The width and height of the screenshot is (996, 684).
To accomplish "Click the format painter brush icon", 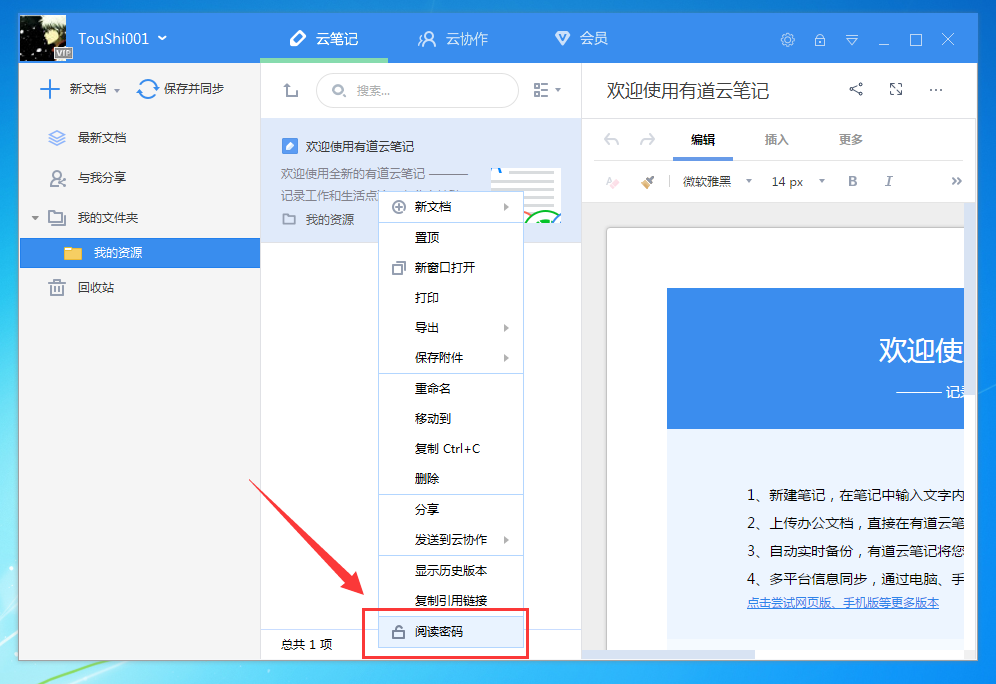I will click(645, 181).
